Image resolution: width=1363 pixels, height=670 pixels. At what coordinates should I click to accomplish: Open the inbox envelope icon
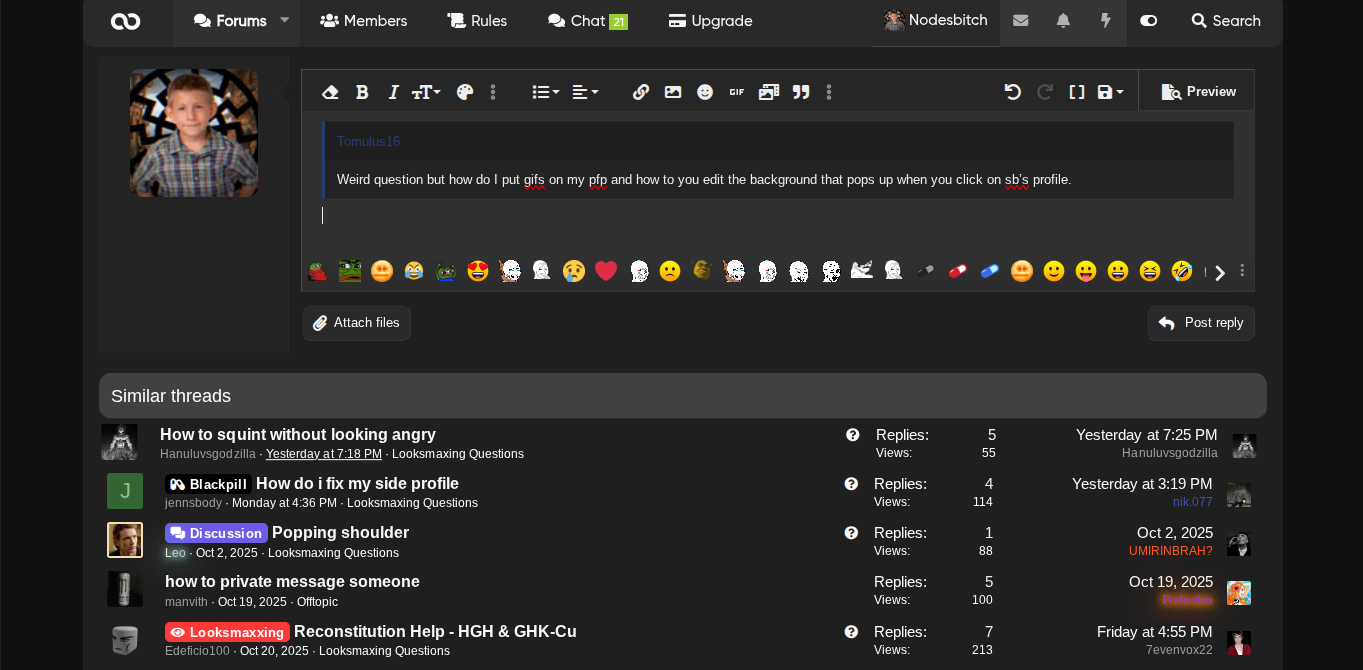(x=1020, y=21)
